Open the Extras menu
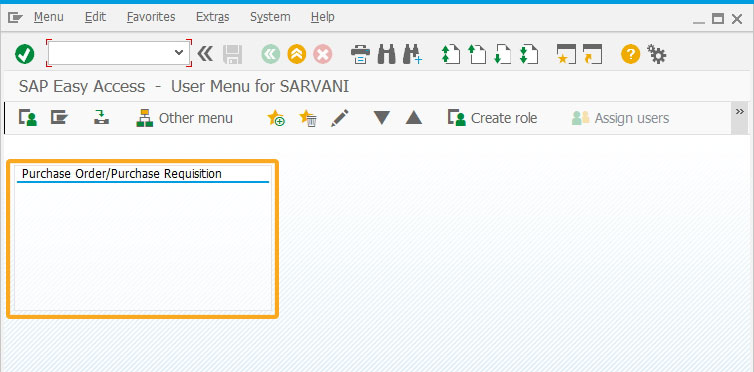 (x=213, y=17)
